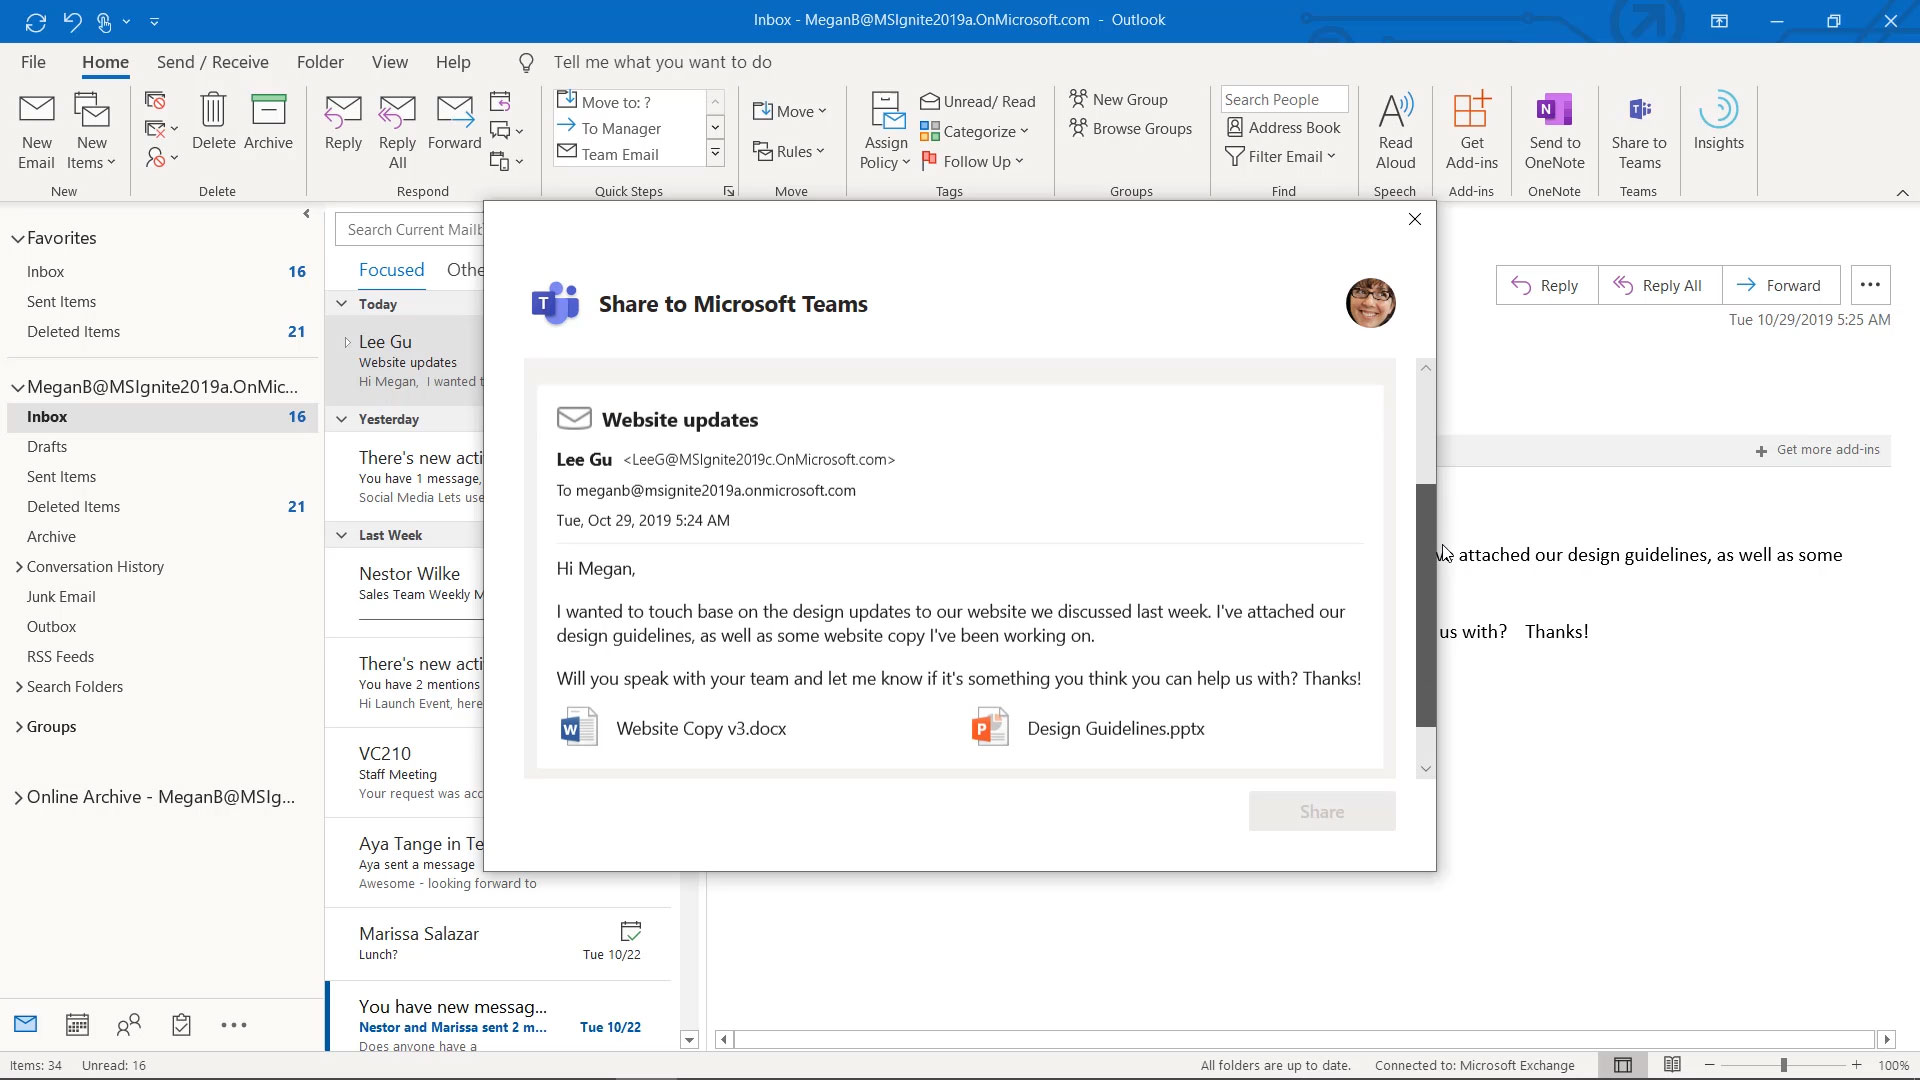This screenshot has height=1080, width=1920.
Task: Click the disabled Share button in dialog
Action: pos(1321,812)
